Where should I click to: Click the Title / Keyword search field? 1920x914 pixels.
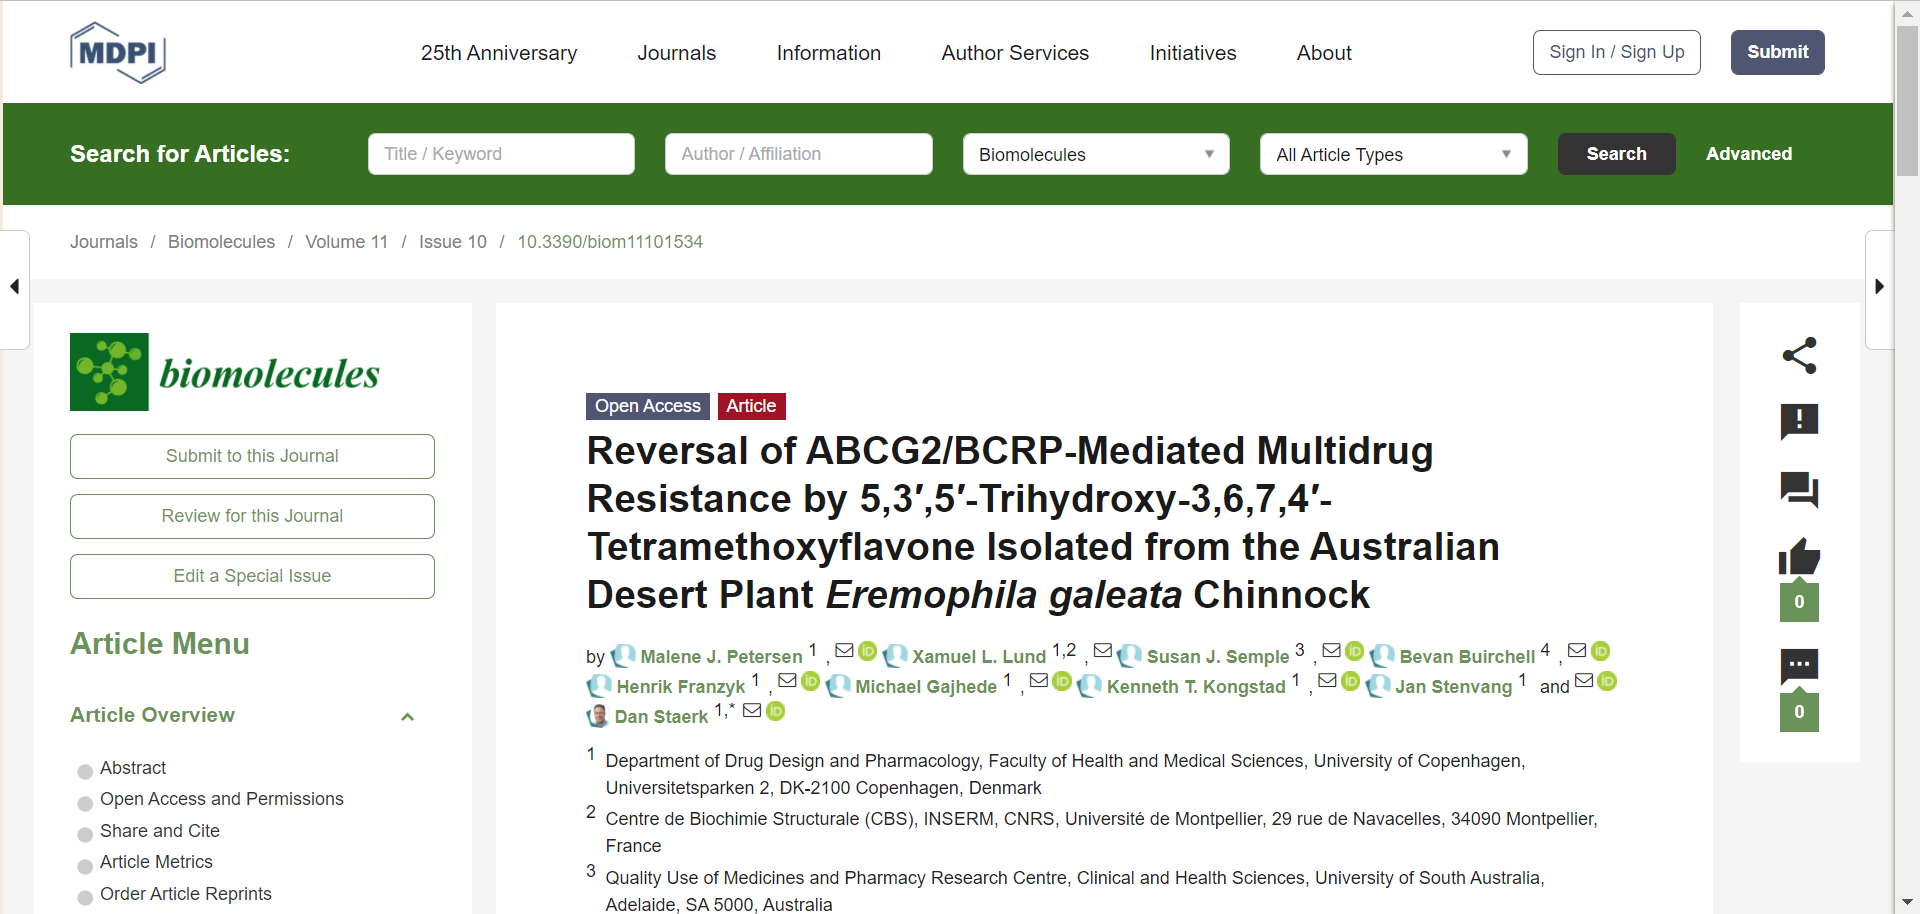pos(501,154)
